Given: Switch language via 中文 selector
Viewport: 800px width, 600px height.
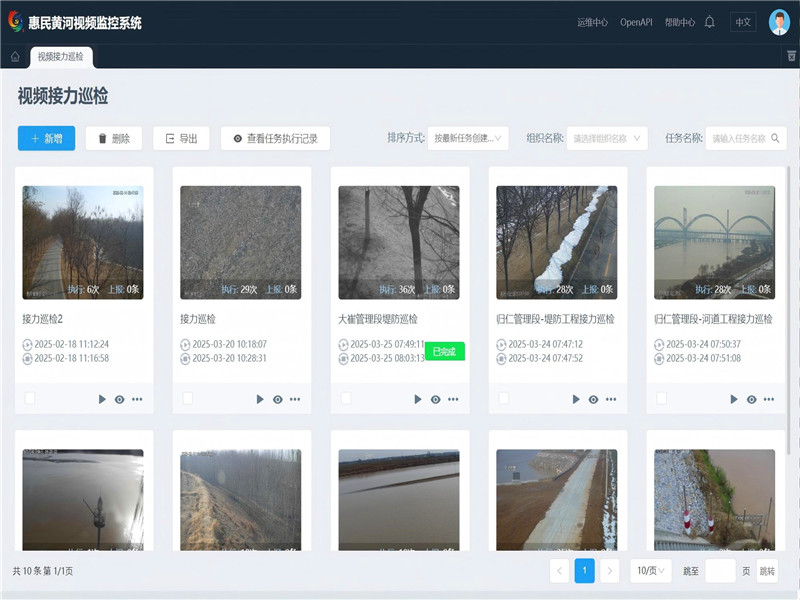Looking at the screenshot, I should click(743, 22).
